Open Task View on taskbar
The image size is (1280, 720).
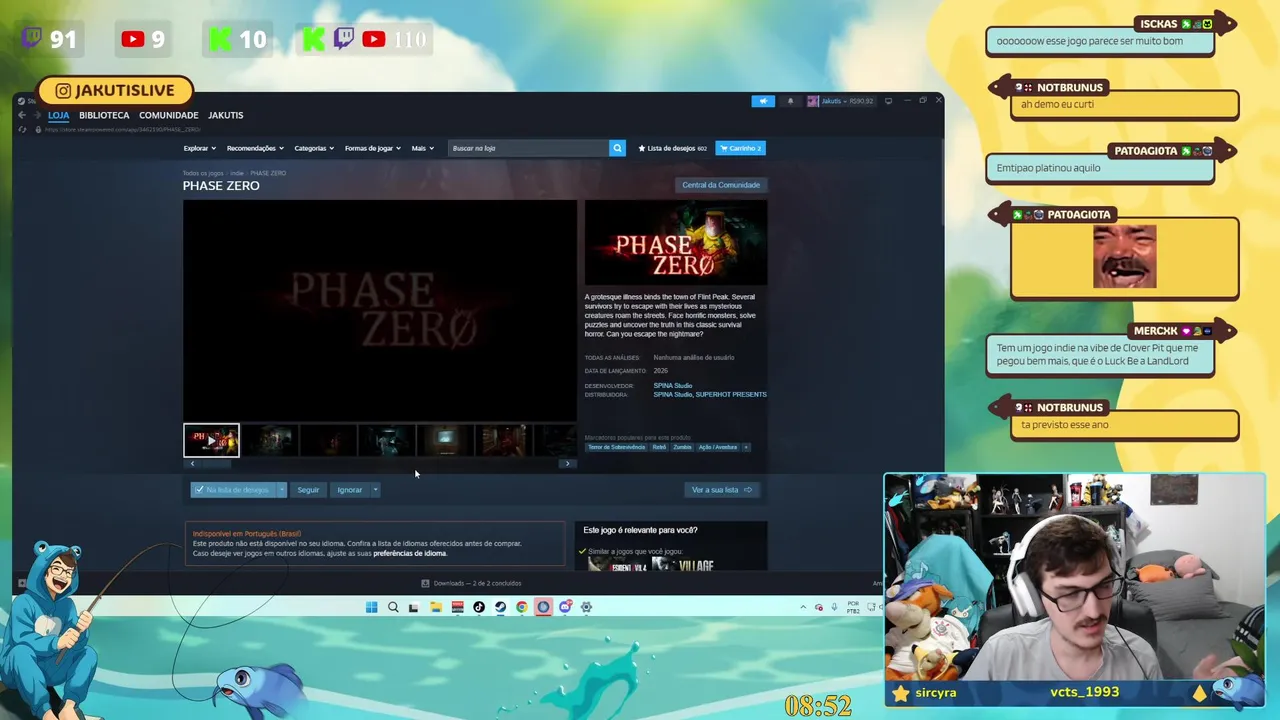point(414,607)
